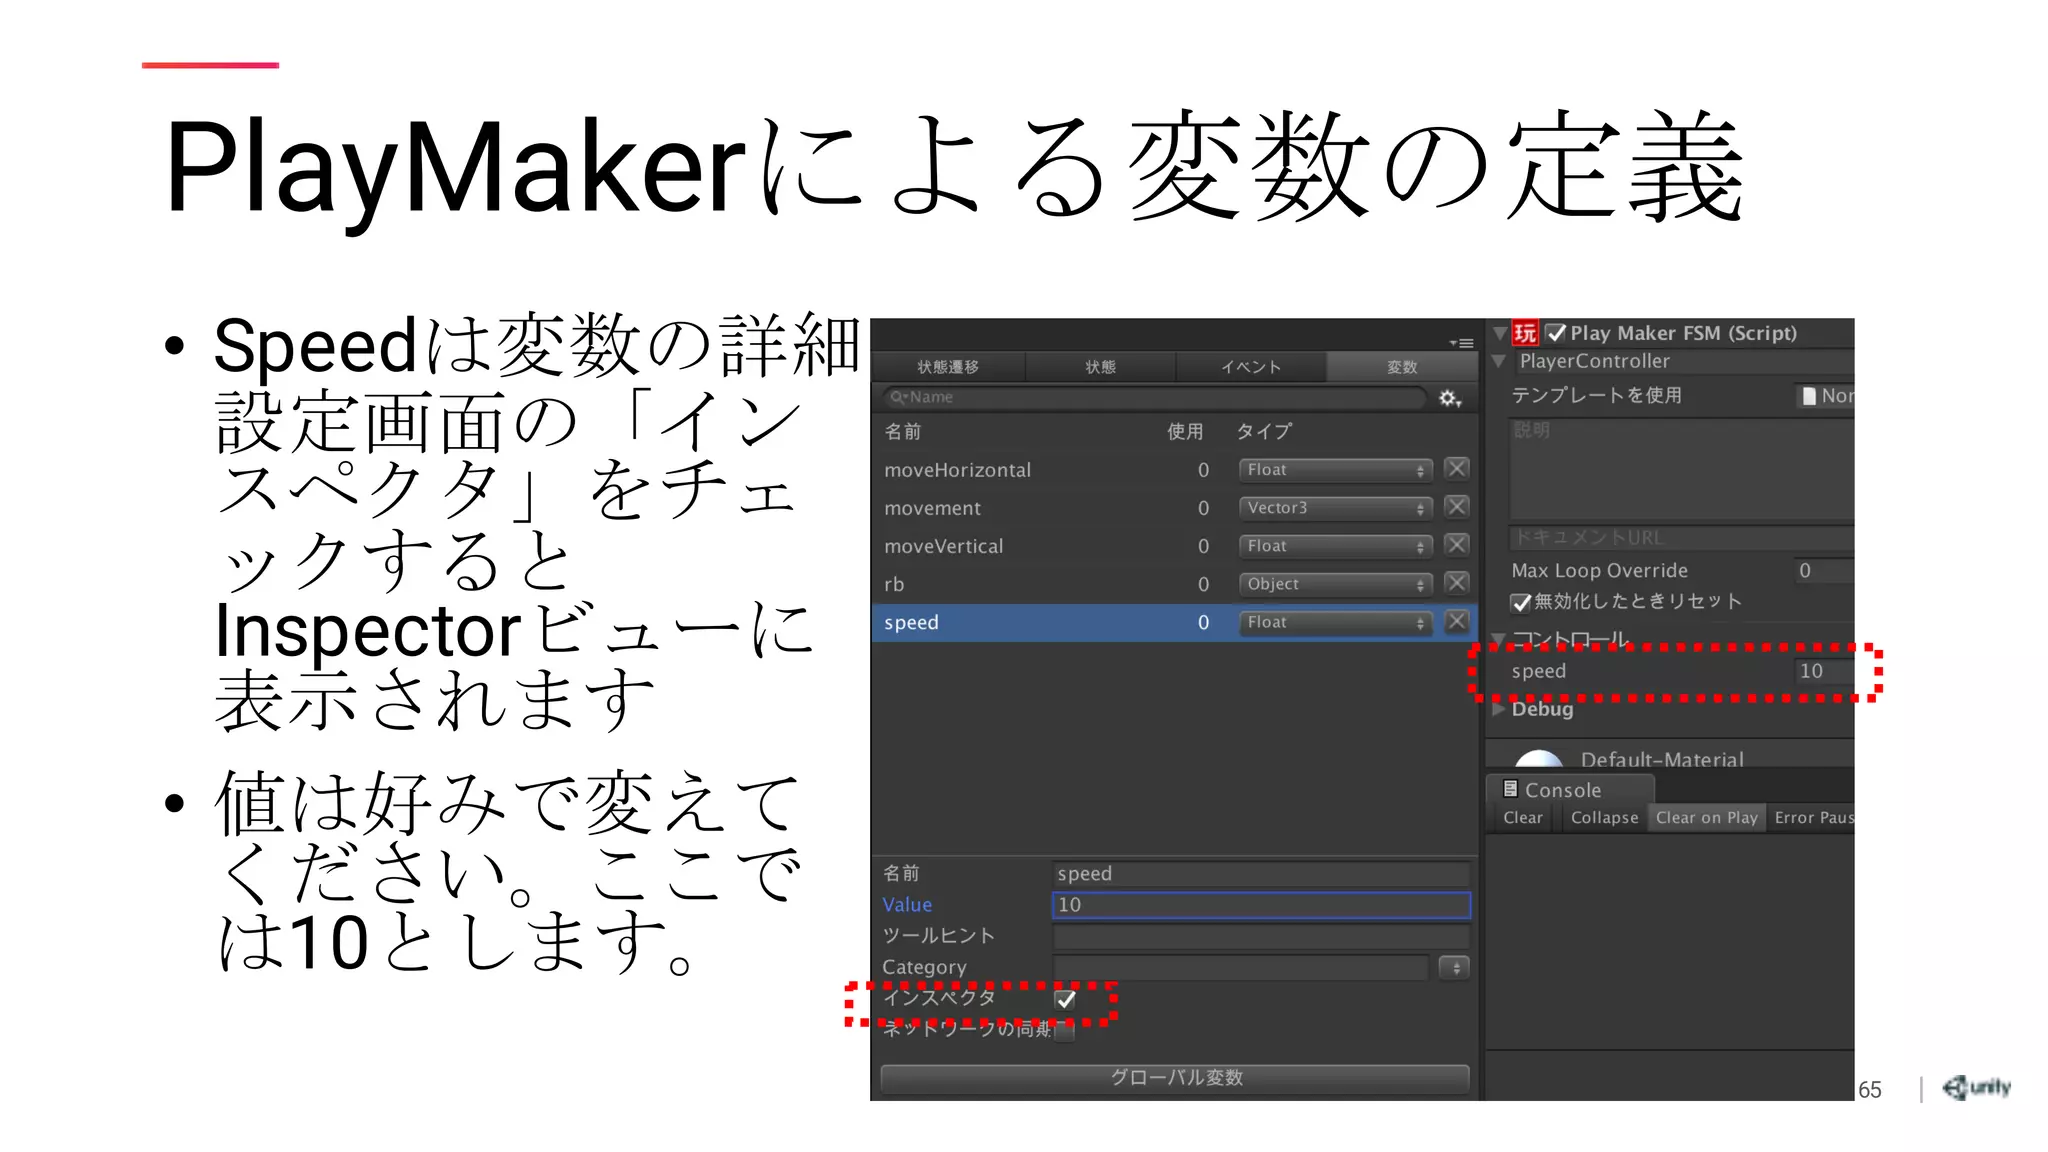Toggle the インスペクタ checkbox
2048x1152 pixels.
coord(1066,999)
